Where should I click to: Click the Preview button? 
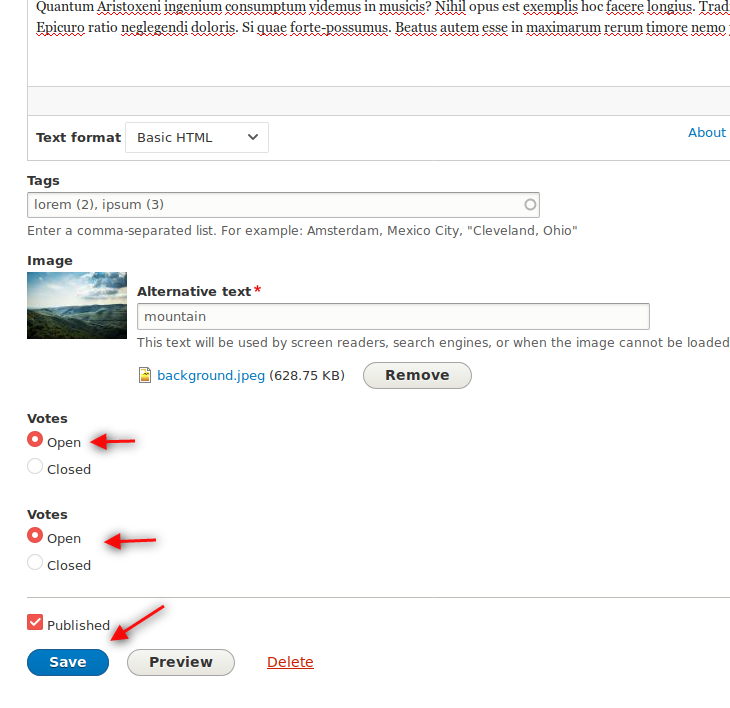pos(181,662)
